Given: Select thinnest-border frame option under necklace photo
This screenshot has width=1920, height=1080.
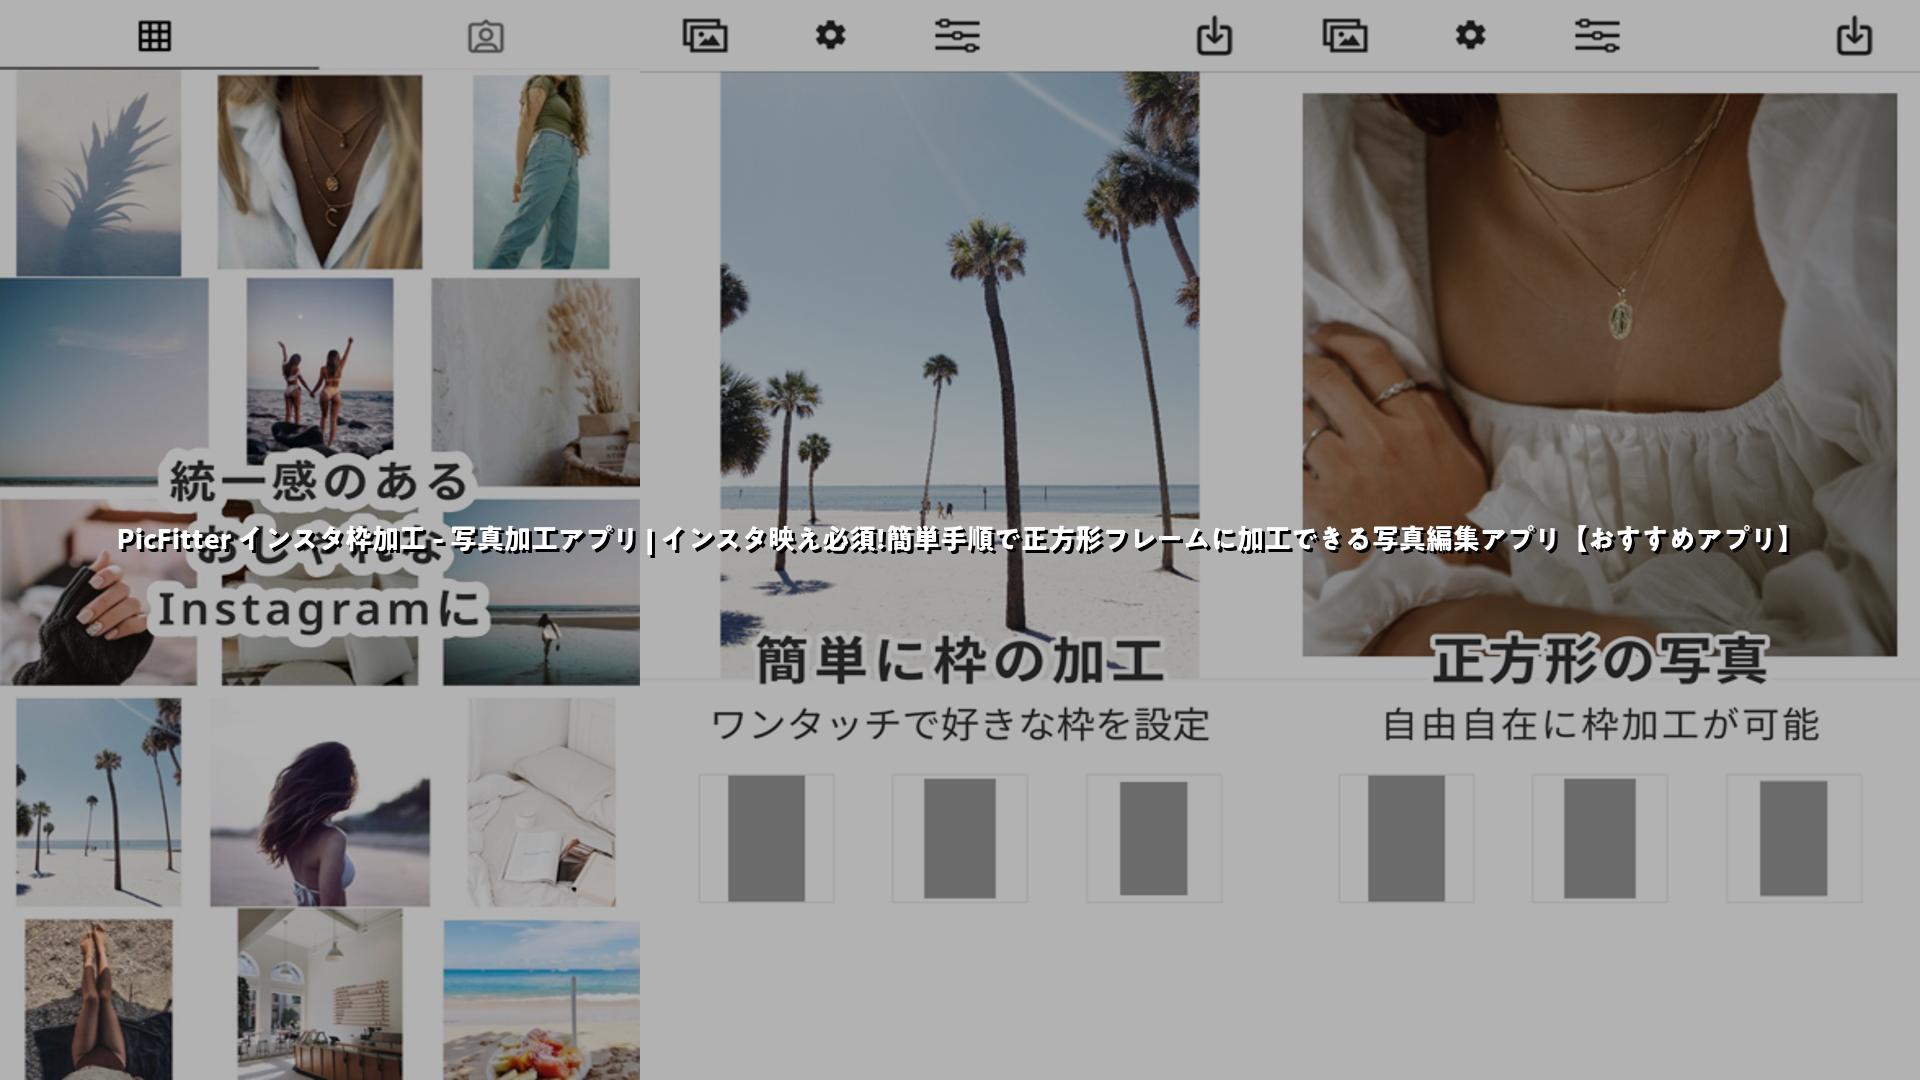Looking at the screenshot, I should pos(1406,838).
